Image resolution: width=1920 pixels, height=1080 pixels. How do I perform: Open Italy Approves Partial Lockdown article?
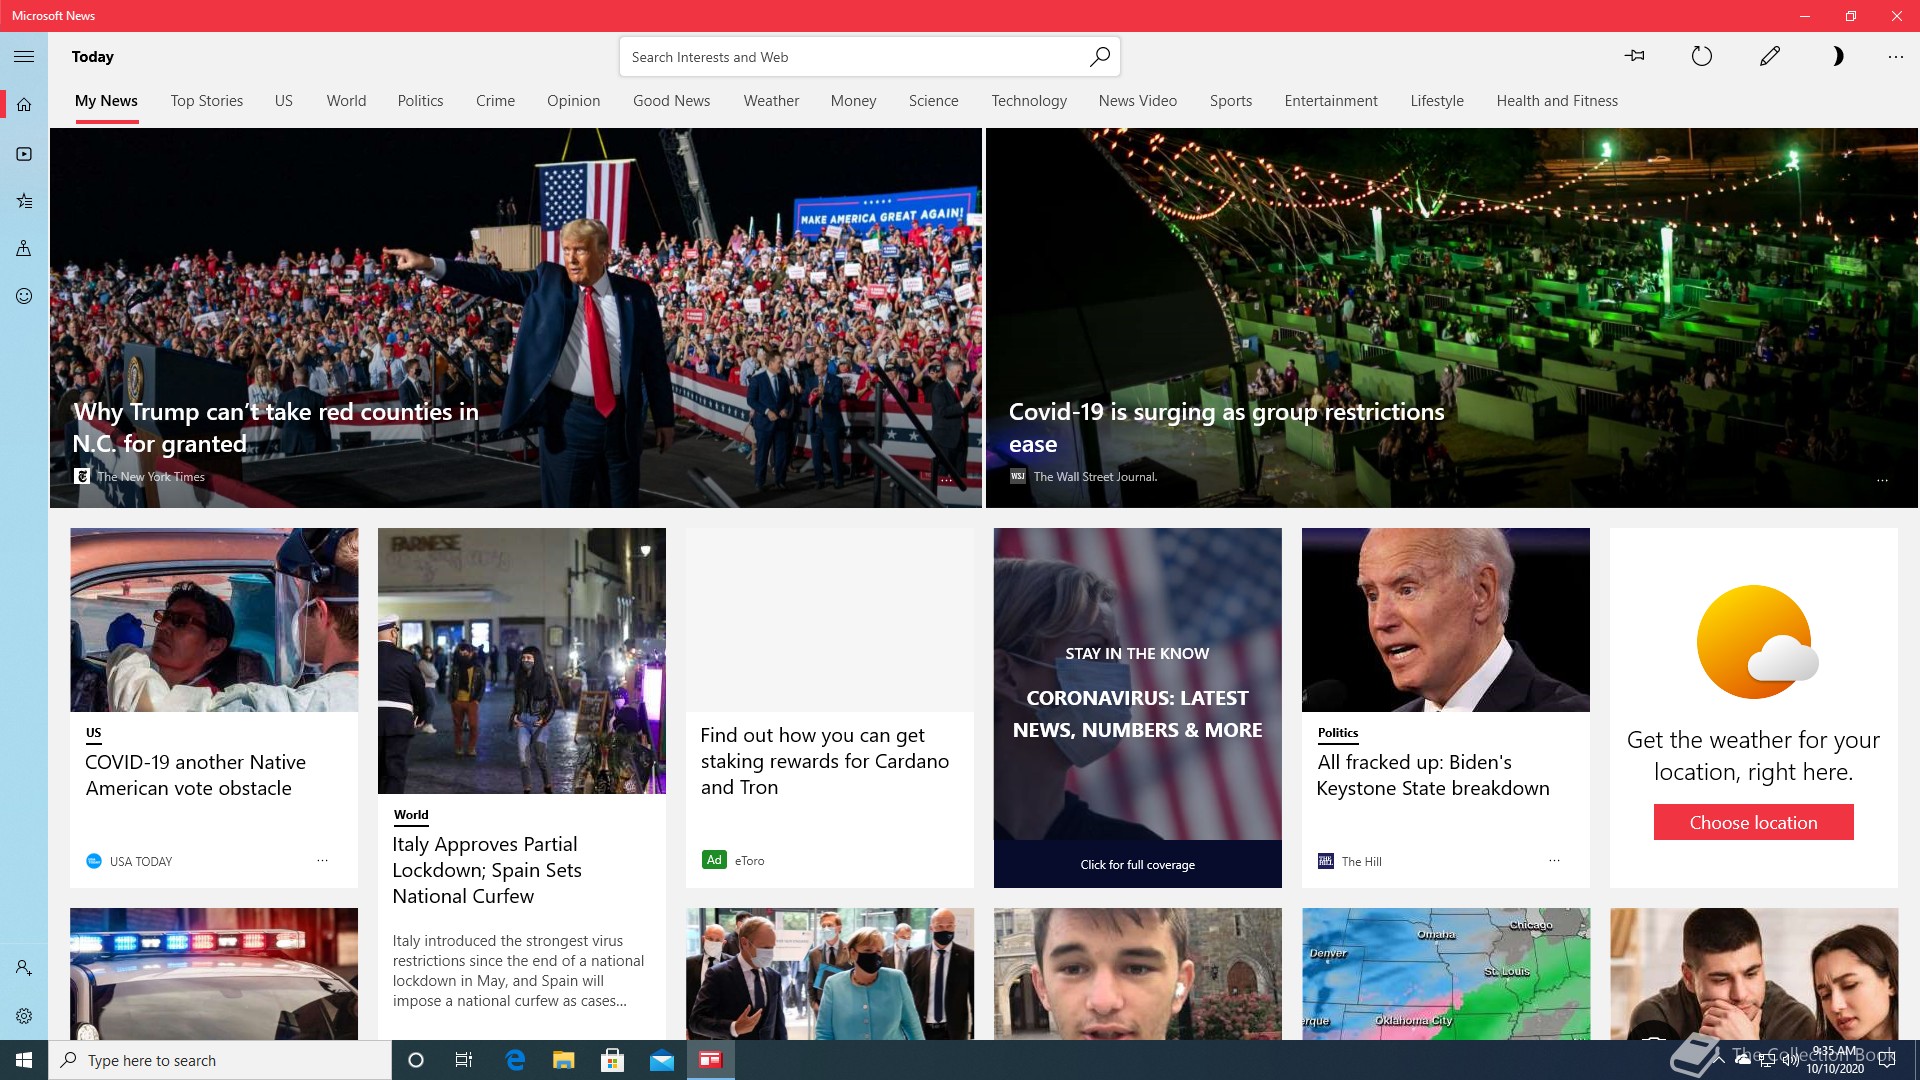point(487,870)
